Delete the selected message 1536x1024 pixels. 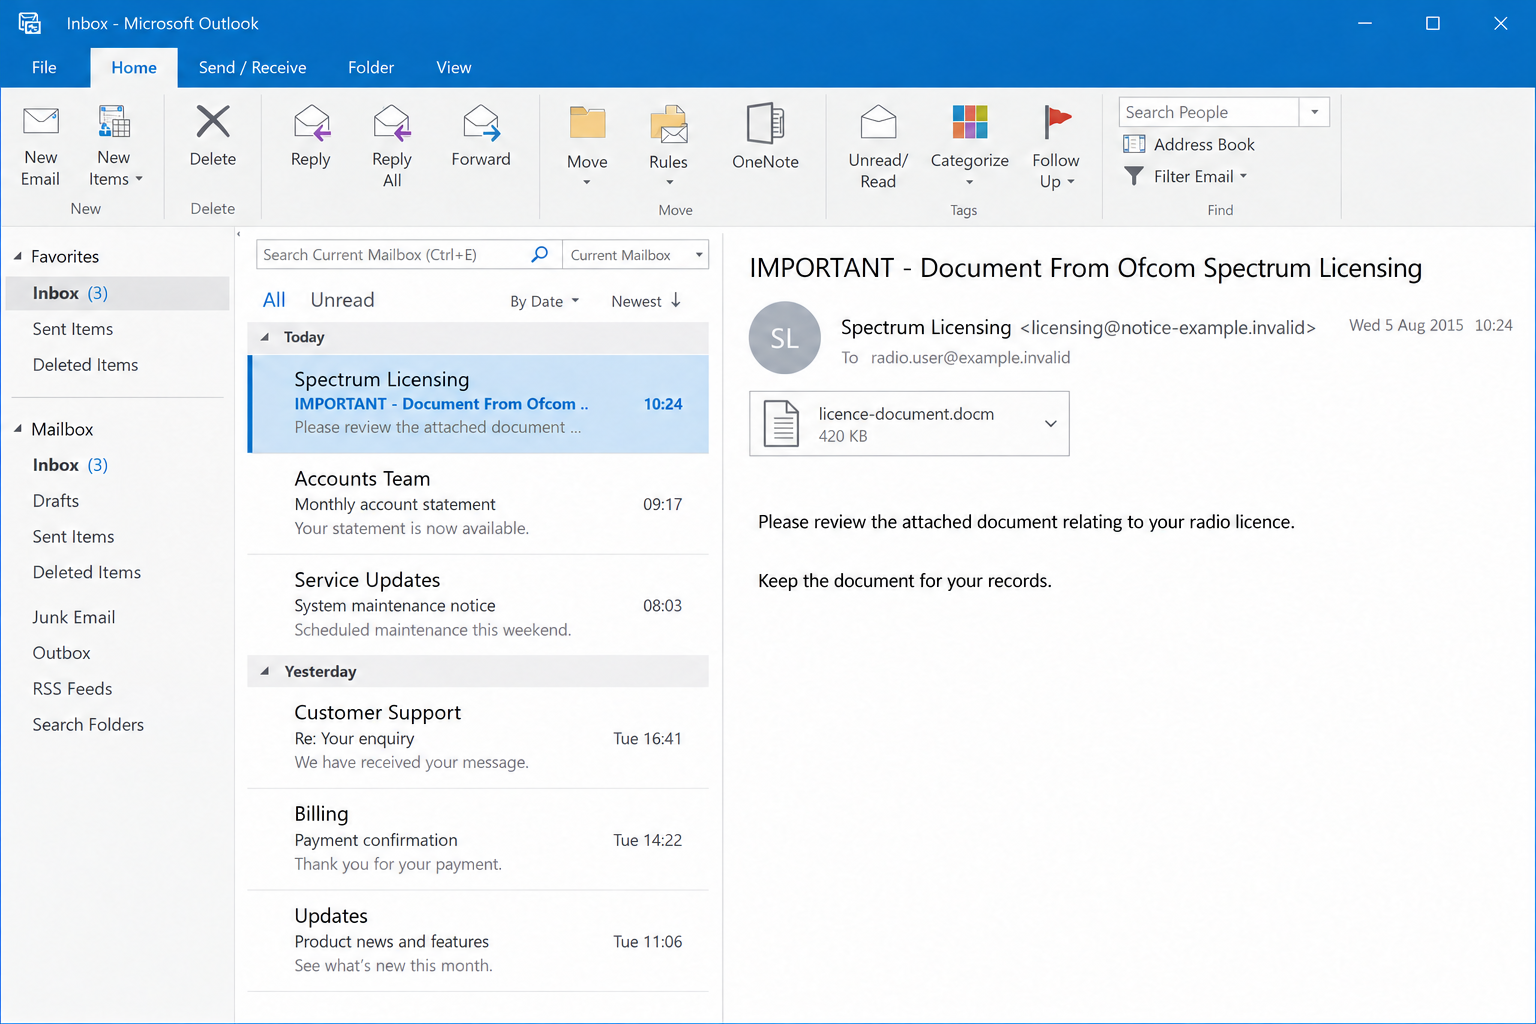[213, 136]
